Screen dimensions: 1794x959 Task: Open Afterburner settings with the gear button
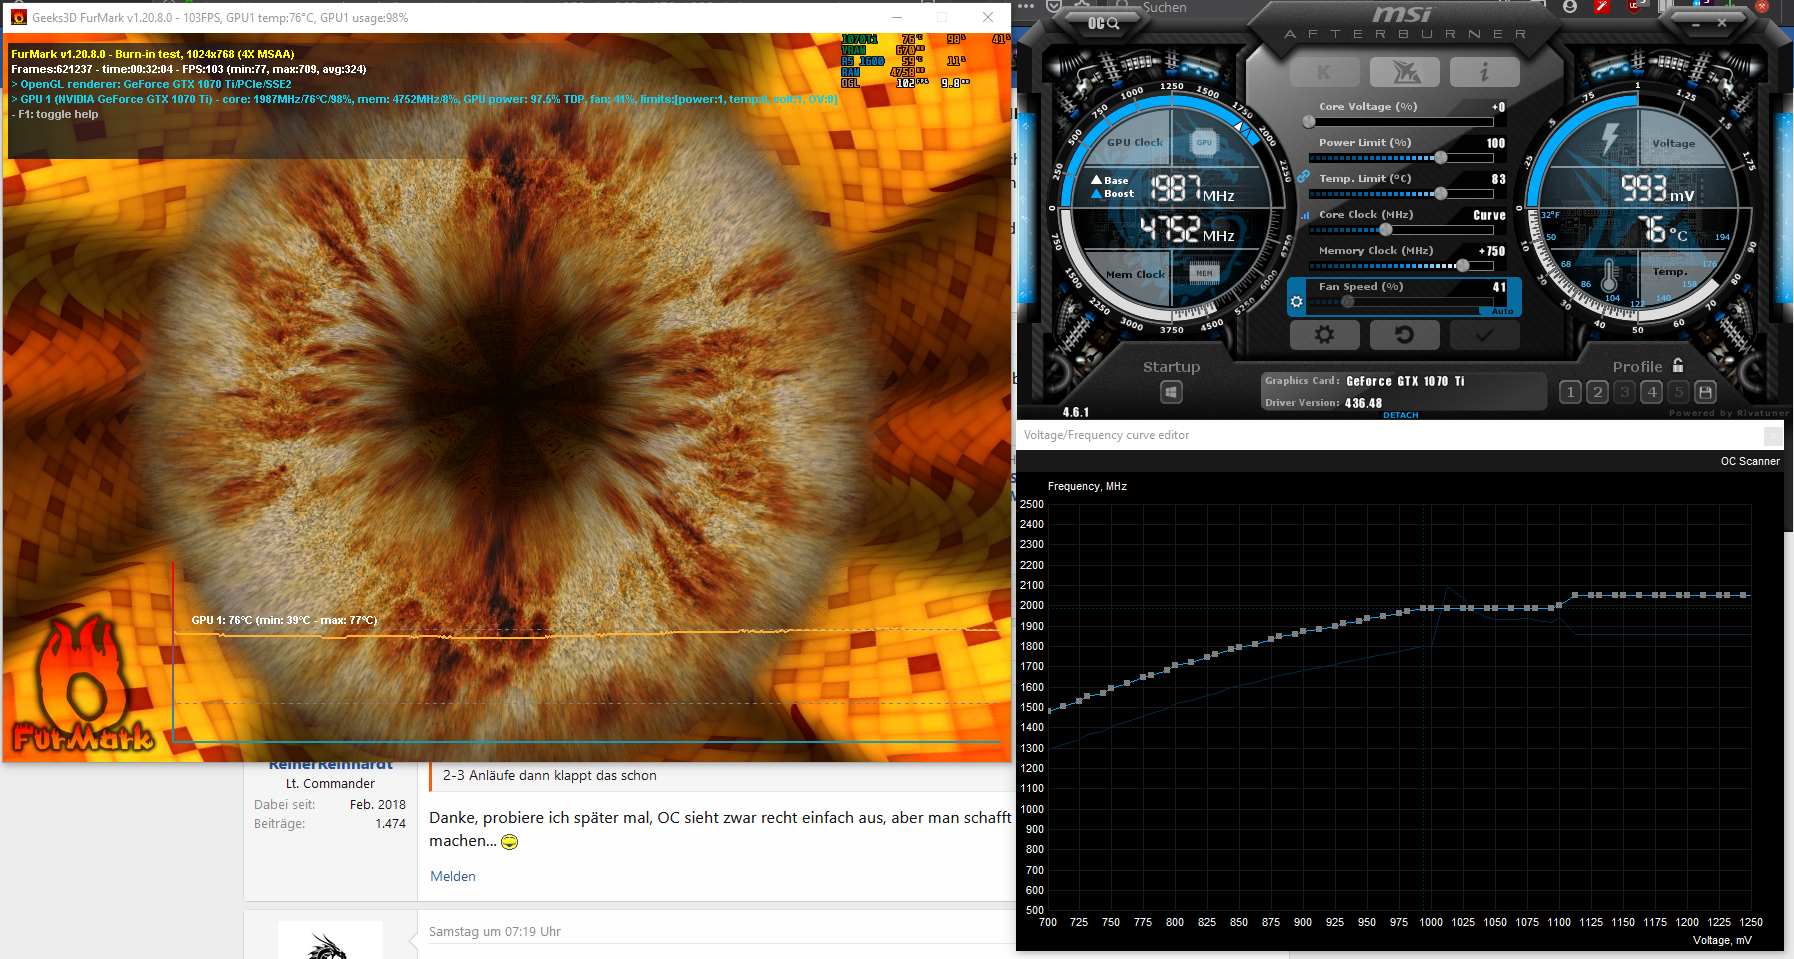[1324, 335]
